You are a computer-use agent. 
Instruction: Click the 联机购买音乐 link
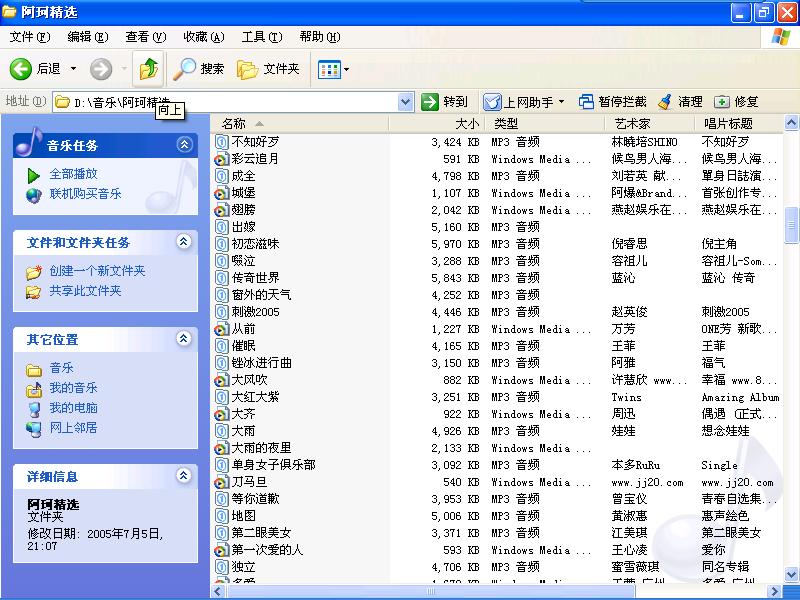(85, 193)
